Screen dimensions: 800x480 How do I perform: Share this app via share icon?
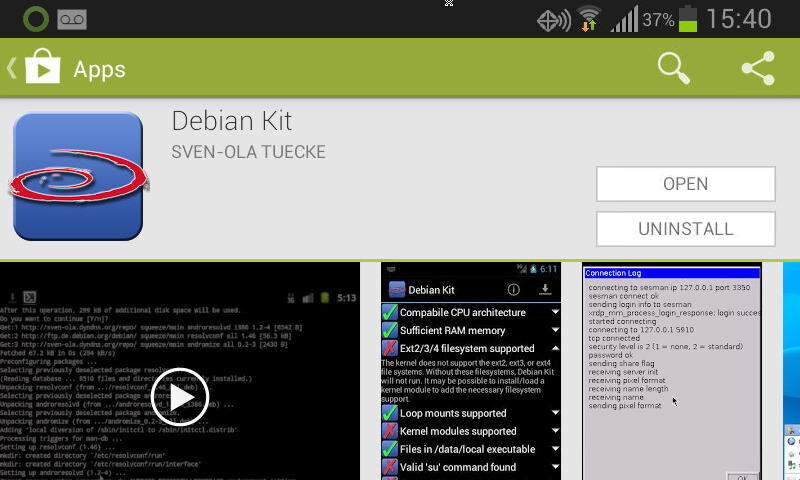[x=758, y=68]
